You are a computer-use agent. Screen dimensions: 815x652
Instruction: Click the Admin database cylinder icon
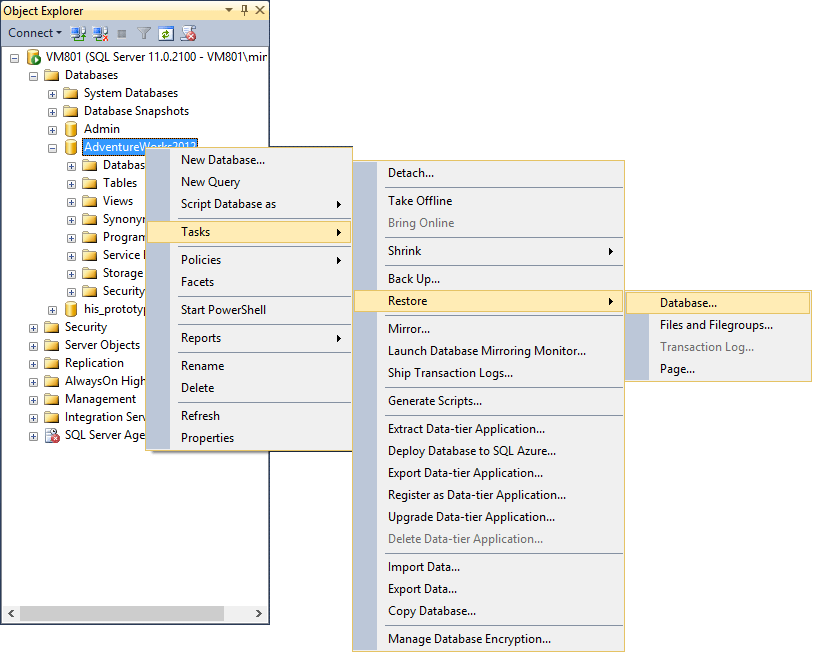point(70,128)
